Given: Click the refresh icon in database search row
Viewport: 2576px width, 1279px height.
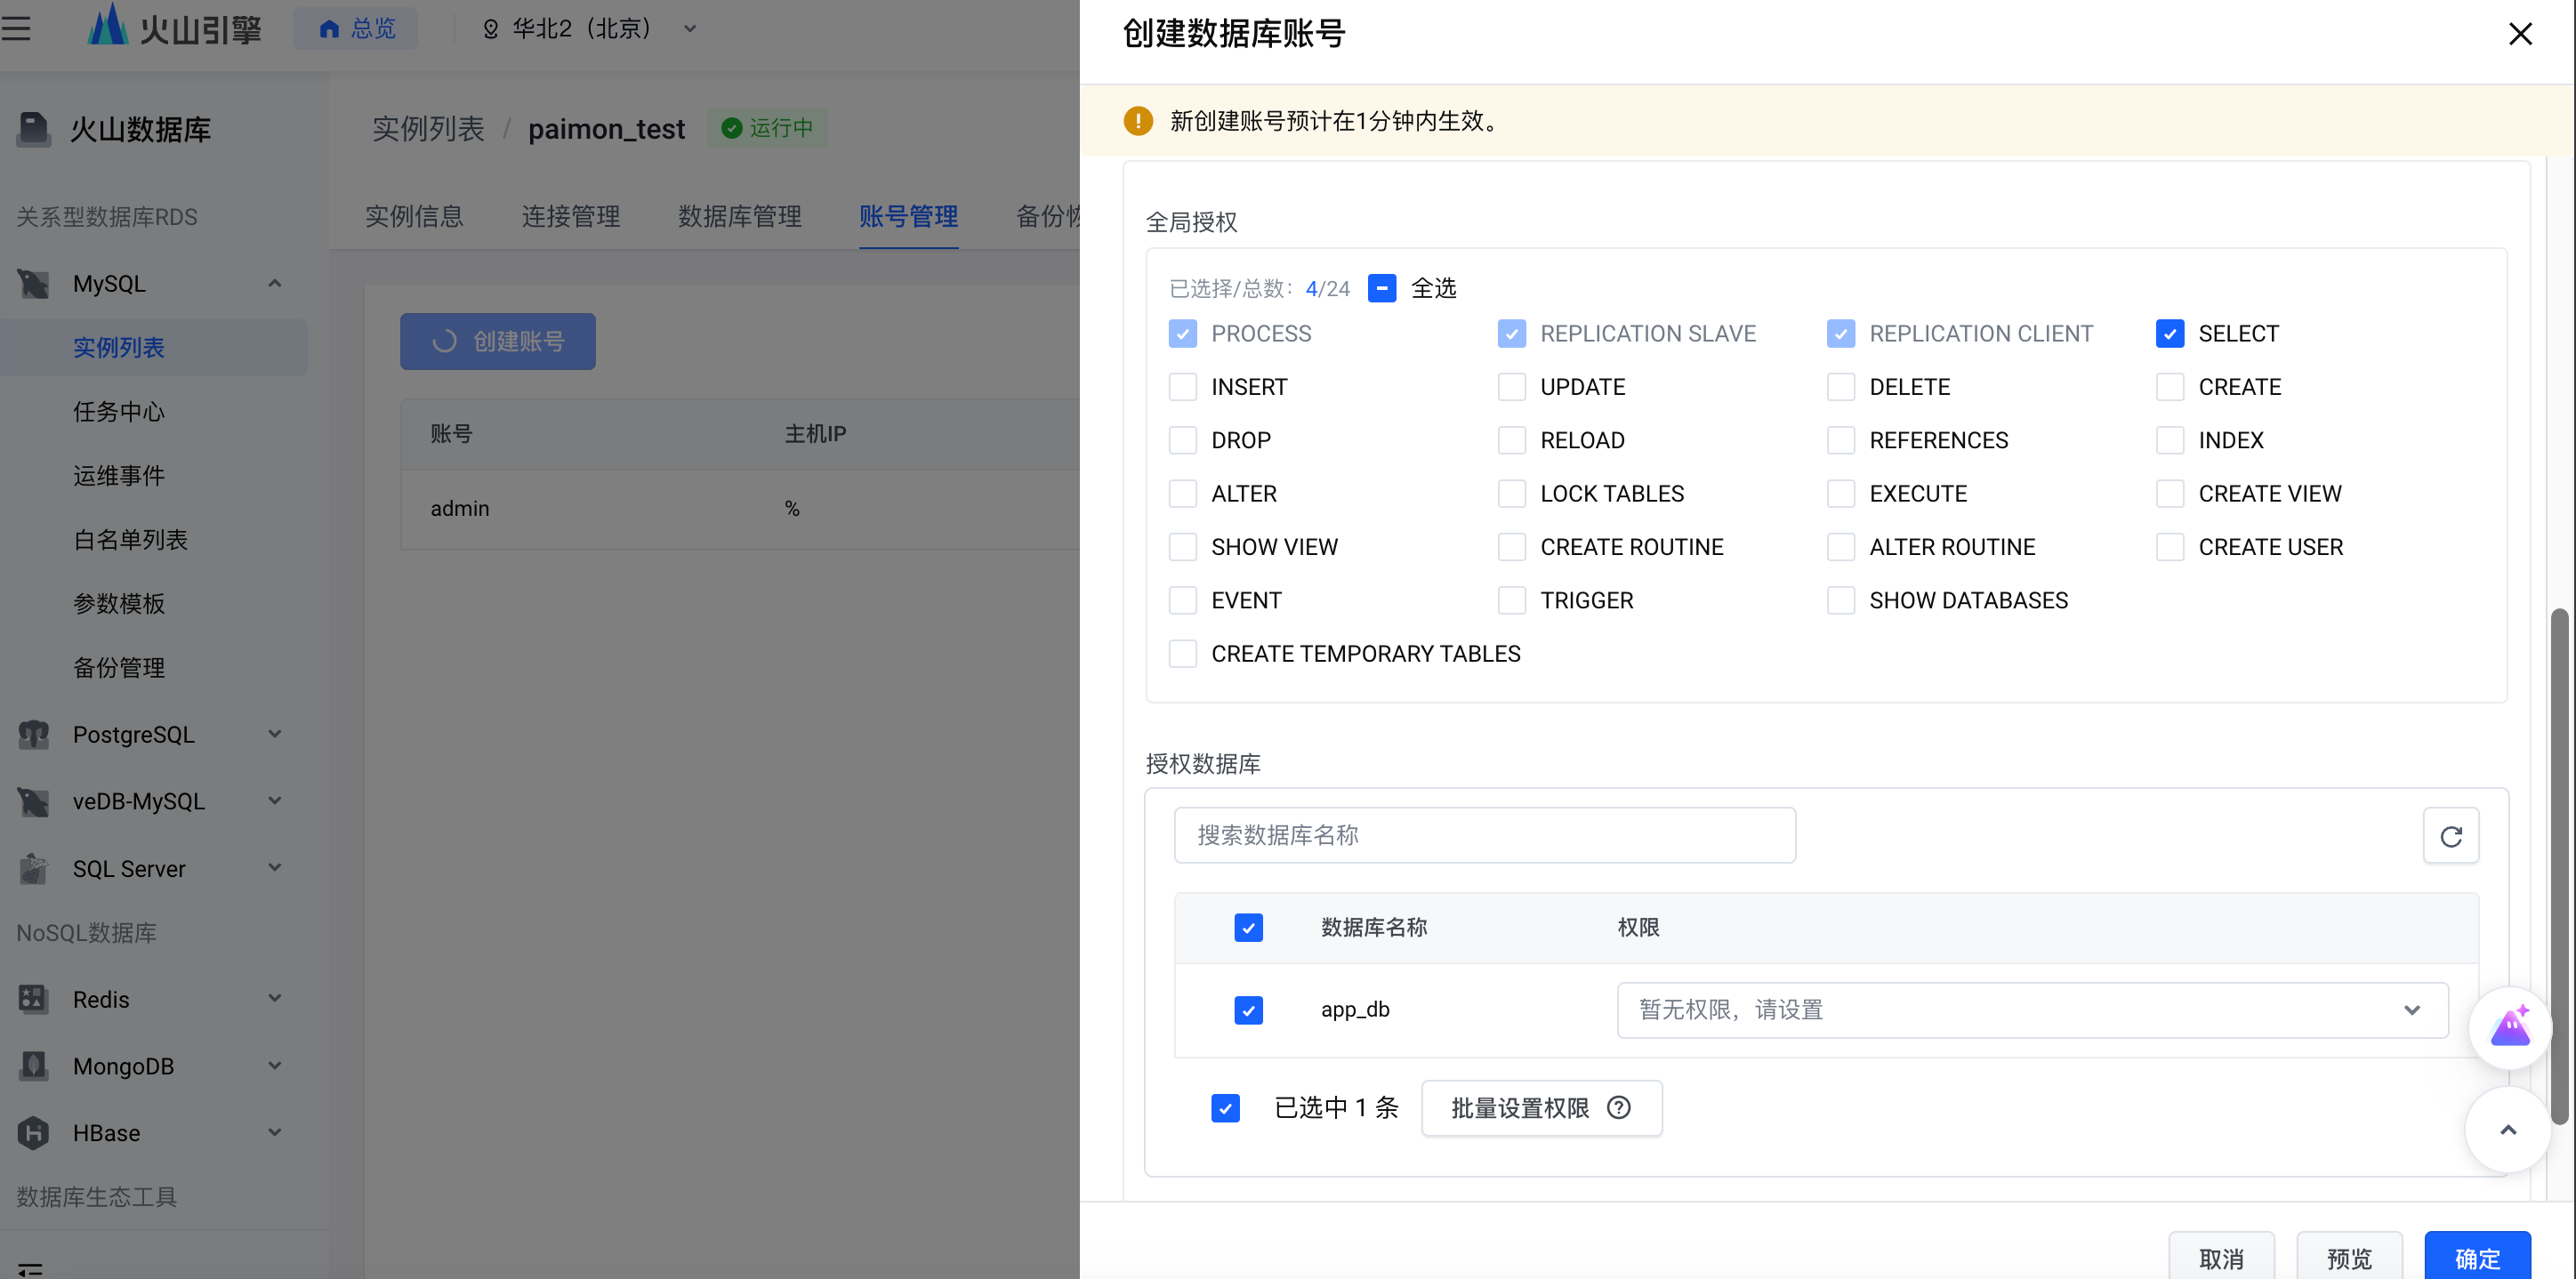Looking at the screenshot, I should click(x=2450, y=836).
